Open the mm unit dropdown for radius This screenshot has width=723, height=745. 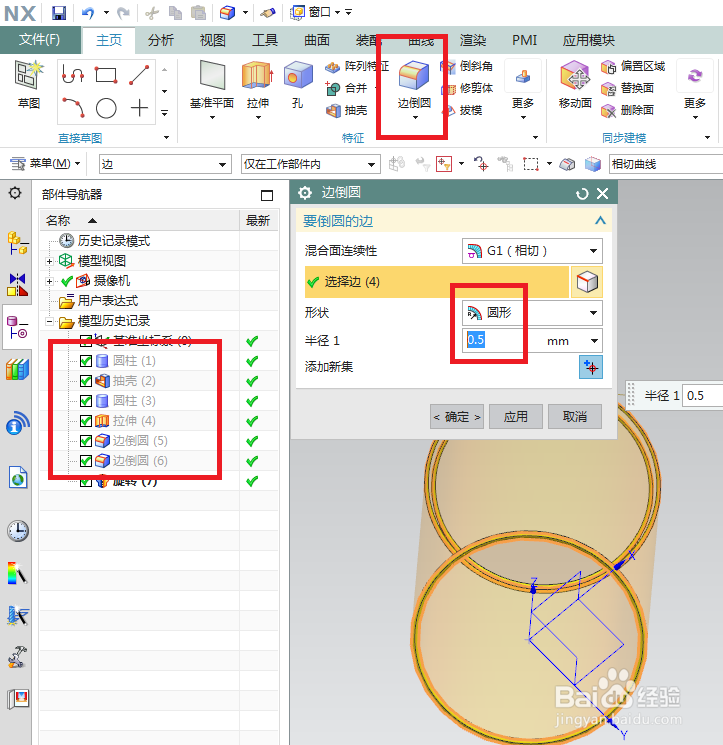594,341
